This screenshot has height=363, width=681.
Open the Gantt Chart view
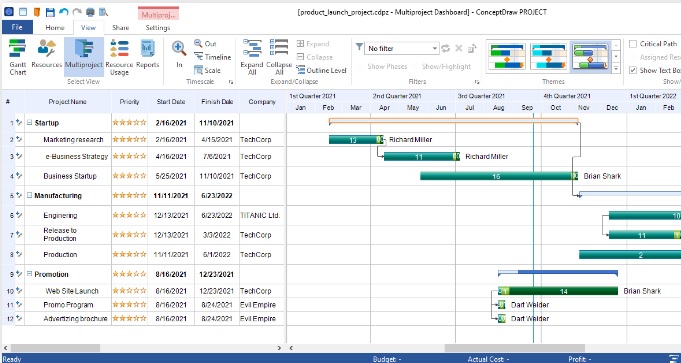click(x=17, y=57)
